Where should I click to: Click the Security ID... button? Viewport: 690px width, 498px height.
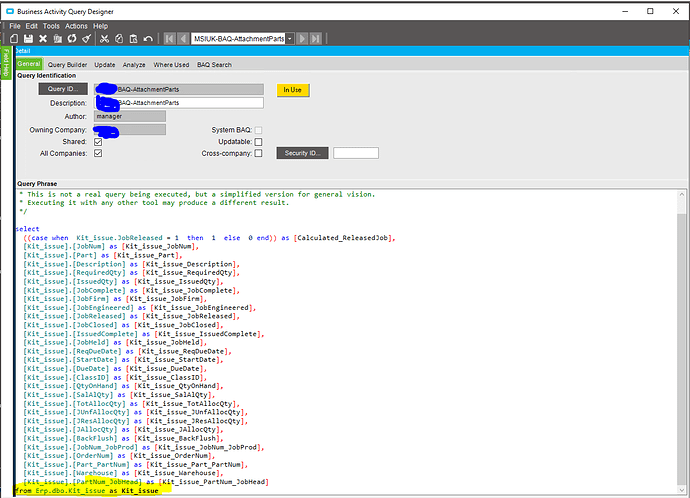(302, 153)
